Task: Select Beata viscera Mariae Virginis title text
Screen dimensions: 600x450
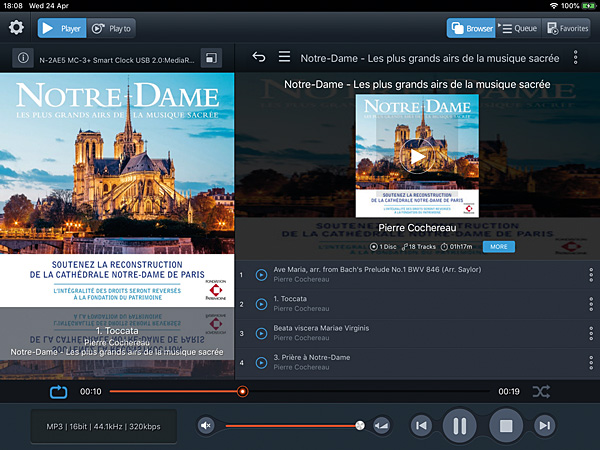Action: (x=321, y=328)
